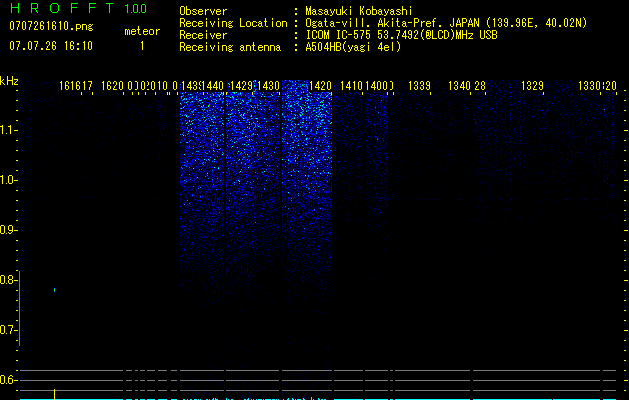Click the version number 1.00
Image resolution: width=629 pixels, height=400 pixels.
click(135, 9)
